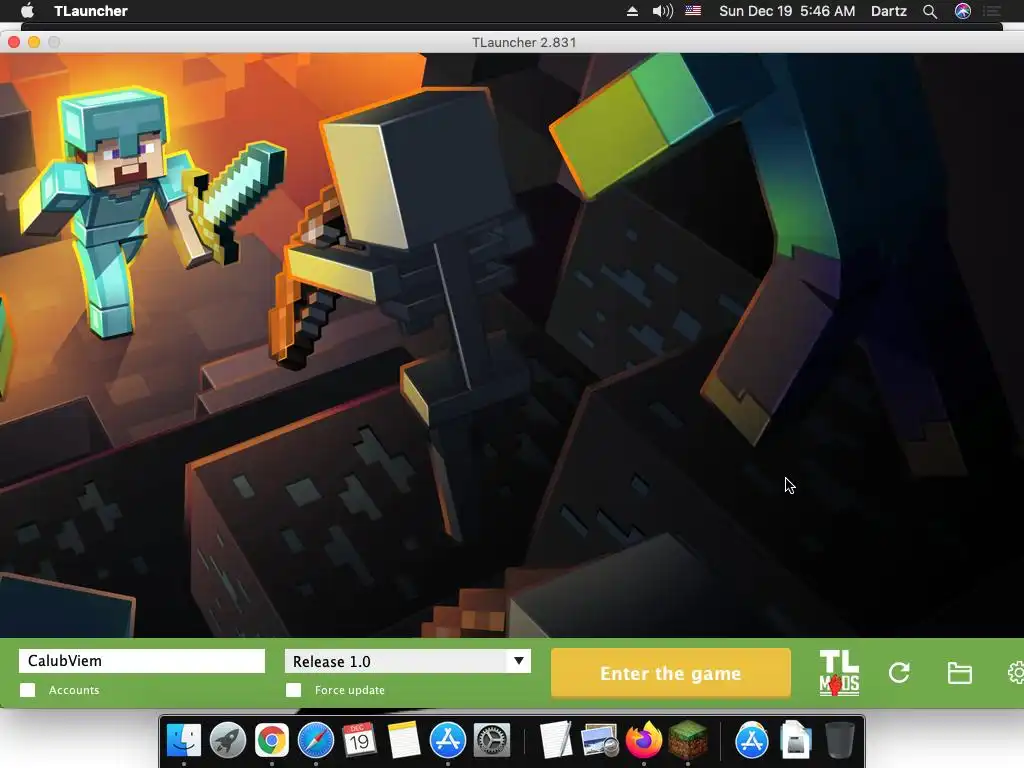1024x768 pixels.
Task: Open Trash from the dock
Action: coord(840,741)
